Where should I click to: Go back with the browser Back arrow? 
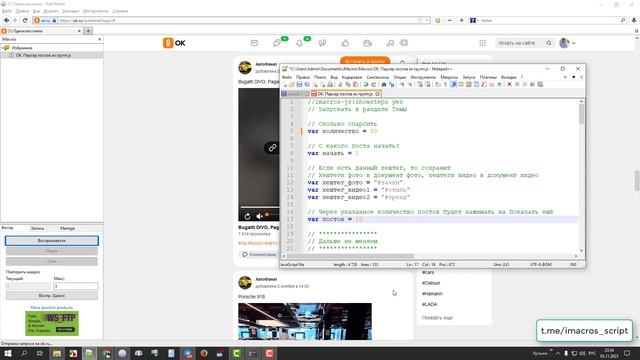[7, 20]
